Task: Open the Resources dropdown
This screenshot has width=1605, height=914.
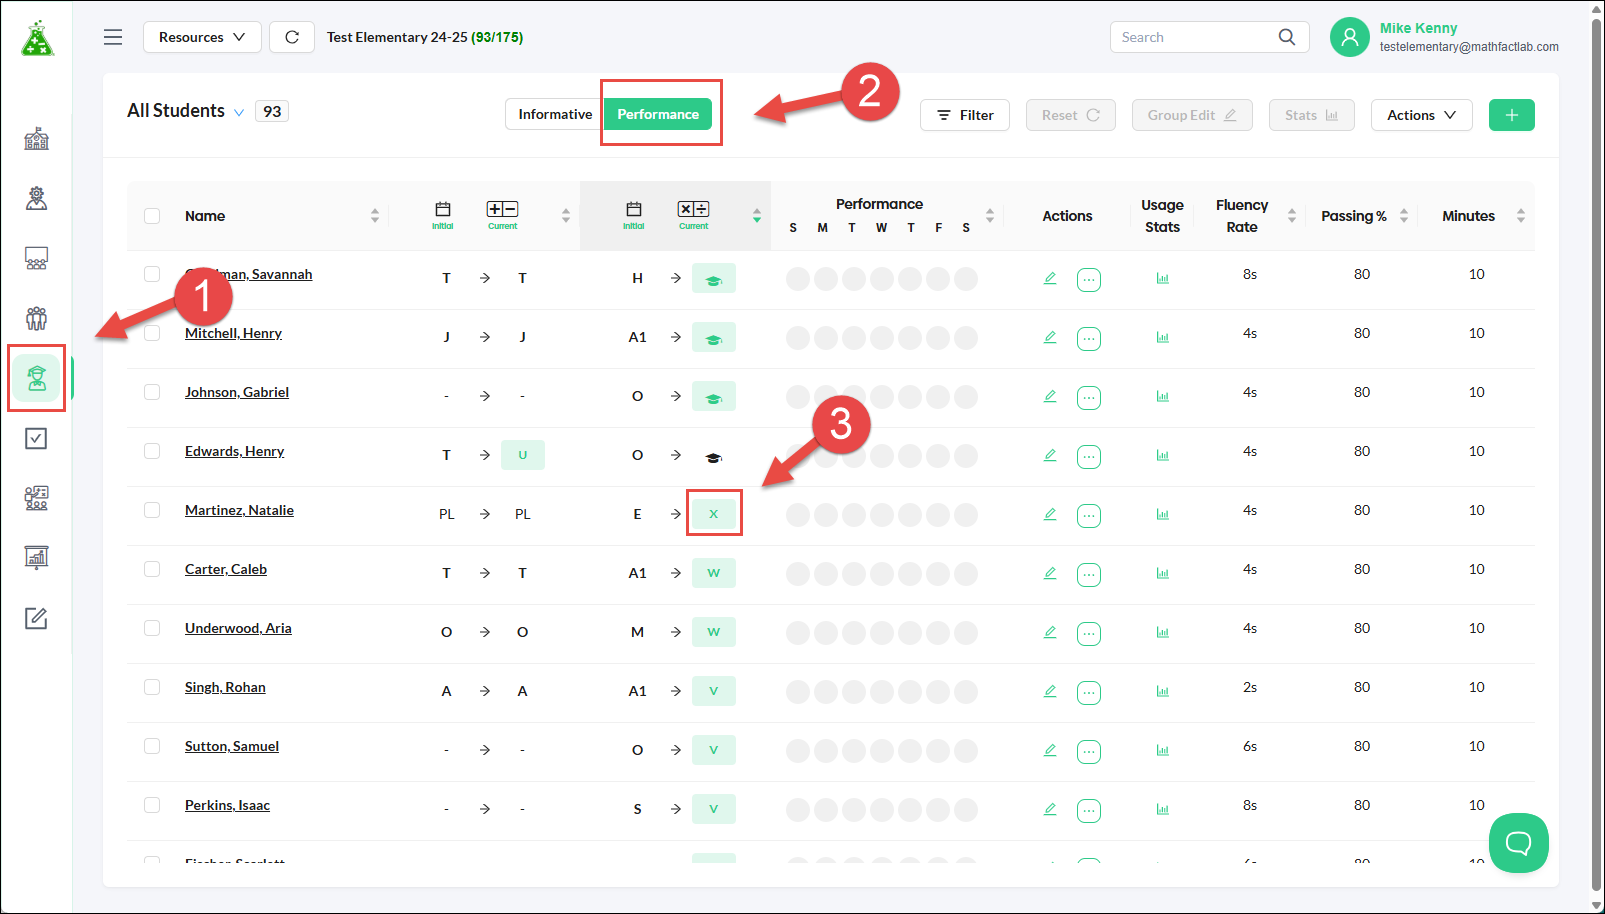Action: click(x=202, y=37)
